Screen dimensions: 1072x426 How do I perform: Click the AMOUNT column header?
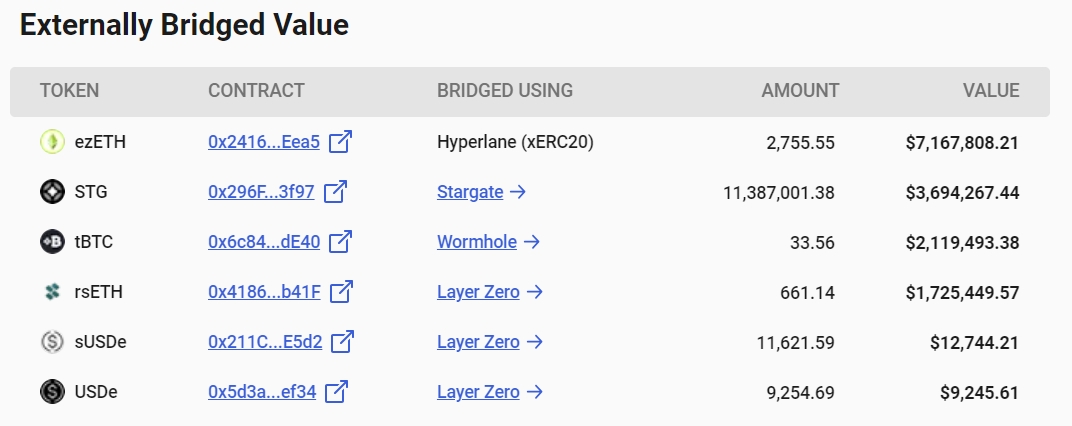pos(800,90)
